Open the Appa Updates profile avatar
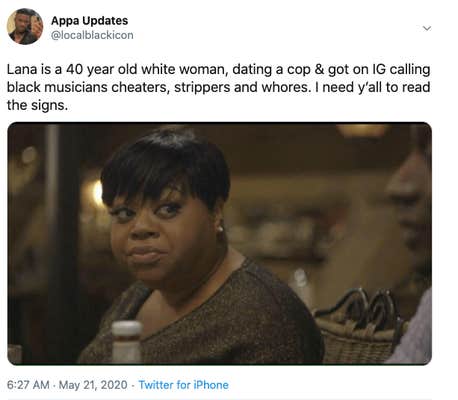This screenshot has height=400, width=458. point(25,27)
